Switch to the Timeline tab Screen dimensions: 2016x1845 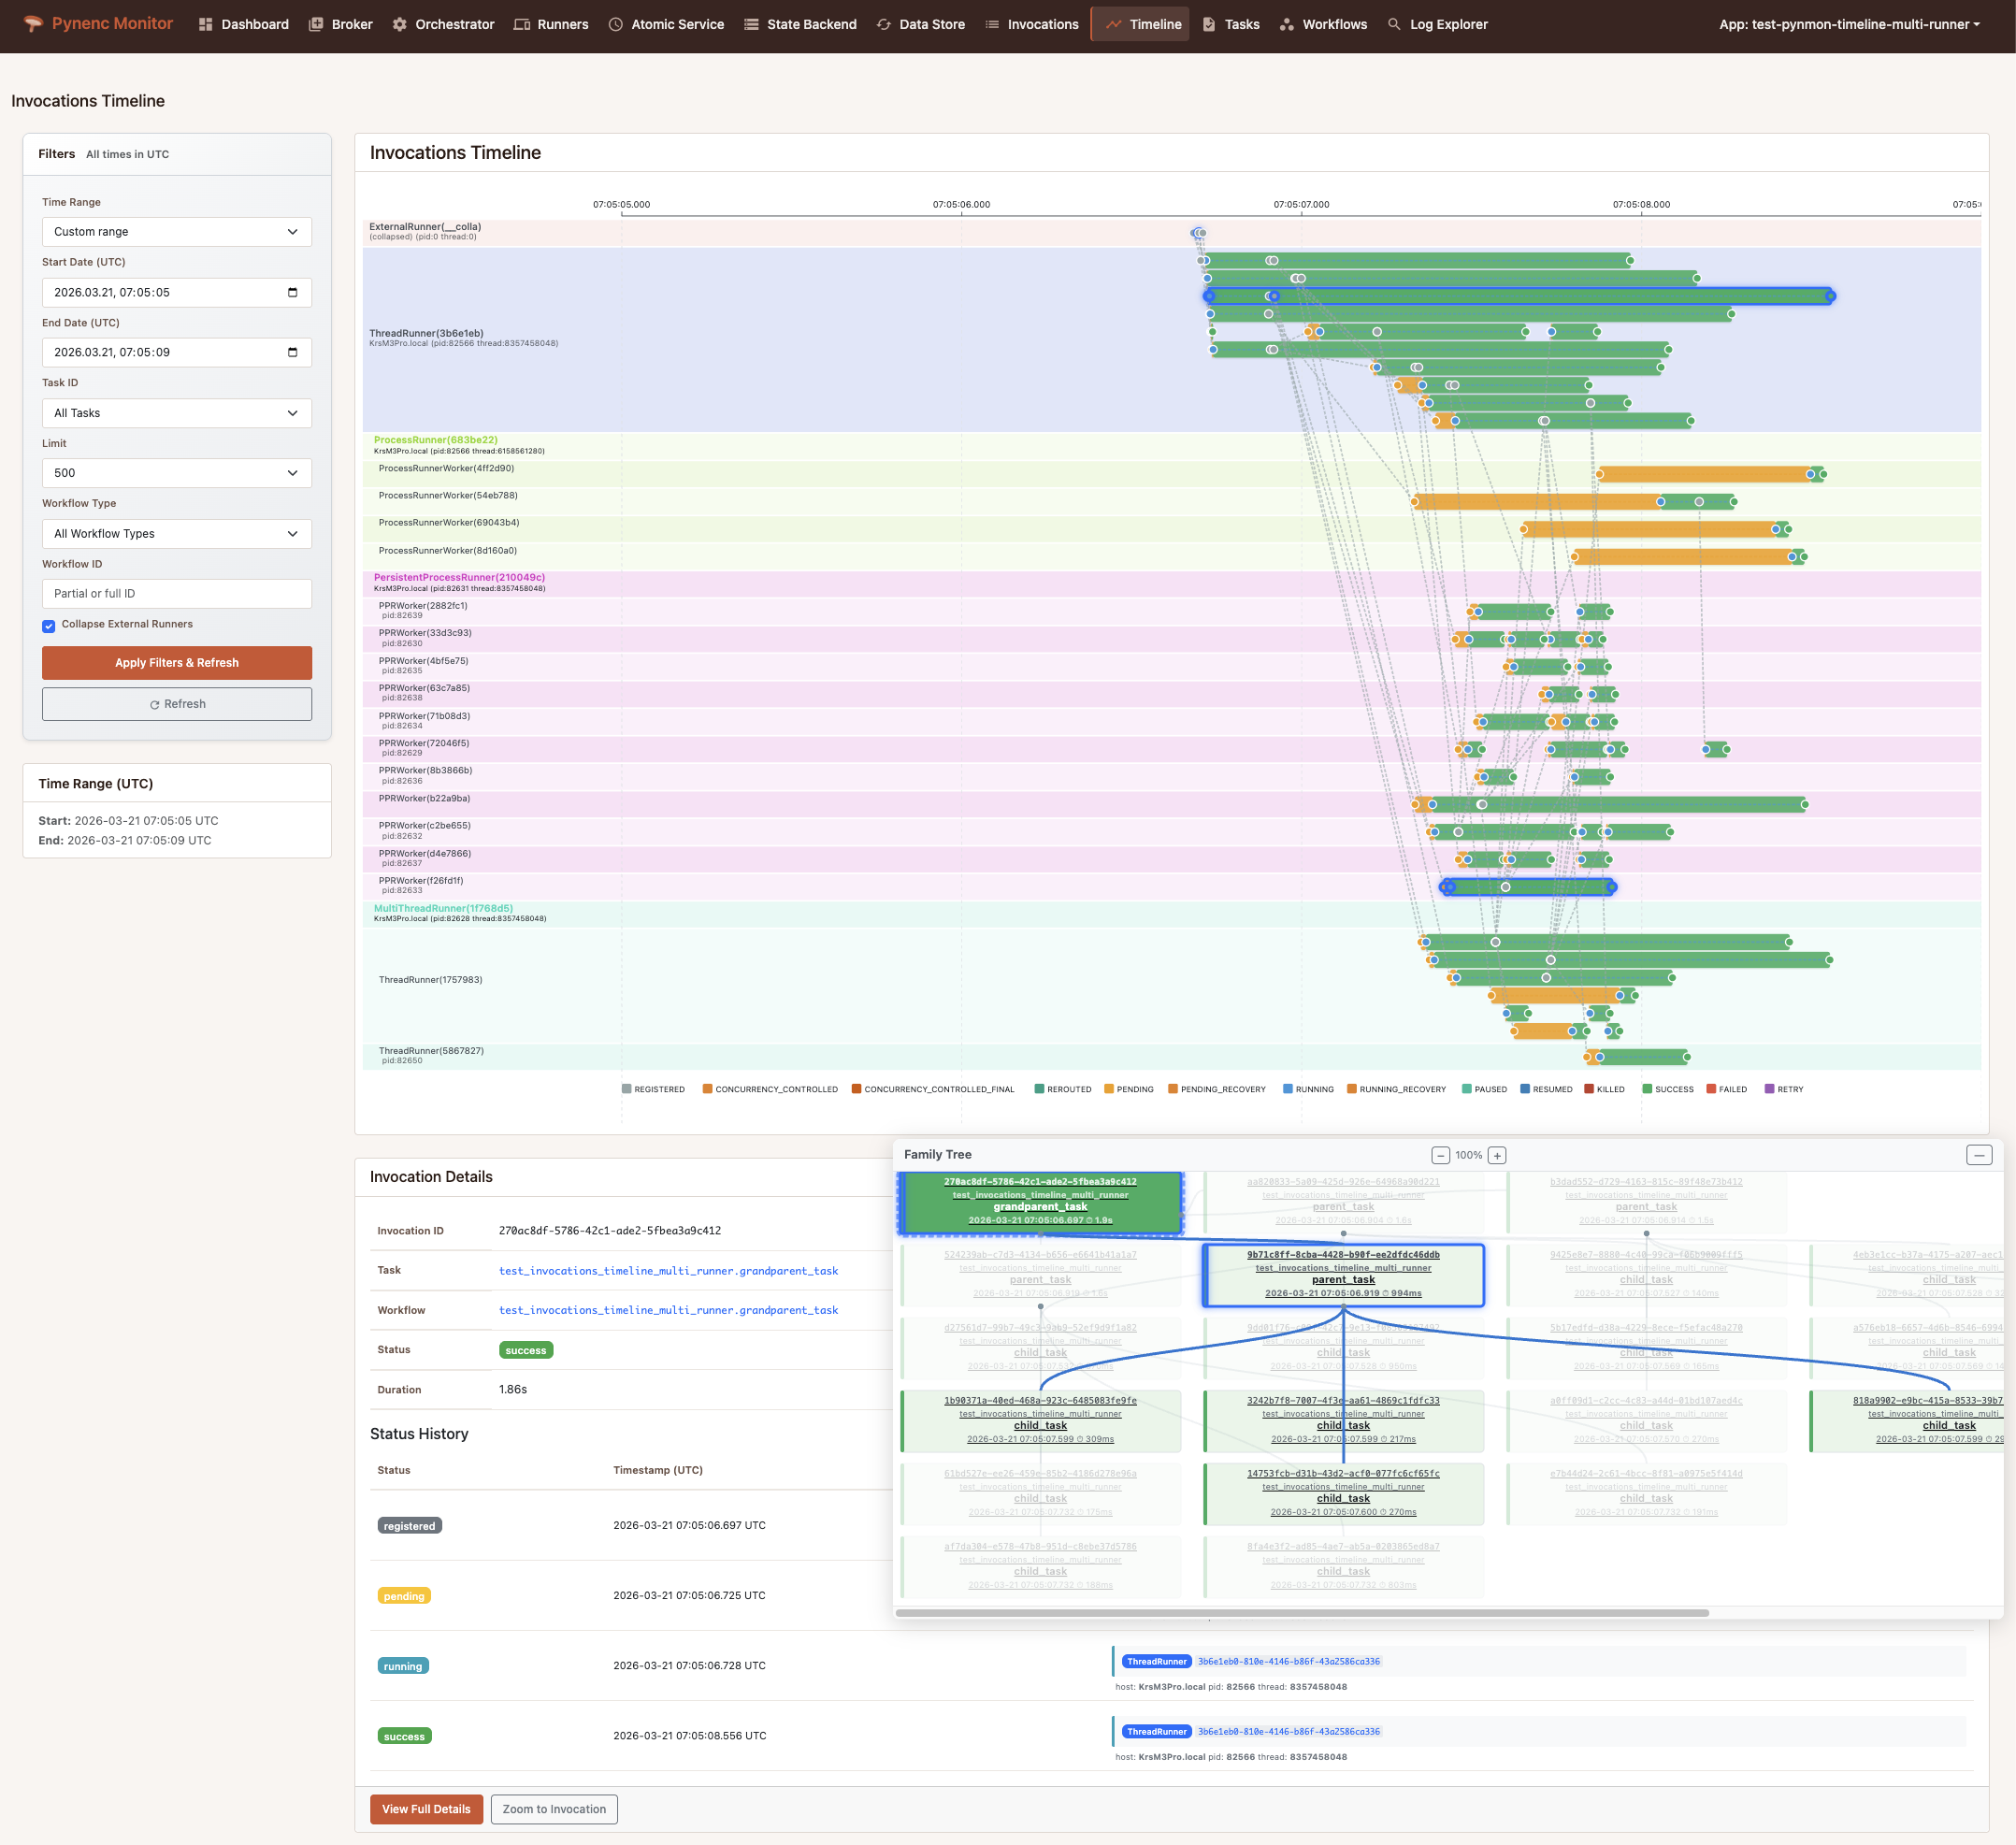click(x=1140, y=24)
